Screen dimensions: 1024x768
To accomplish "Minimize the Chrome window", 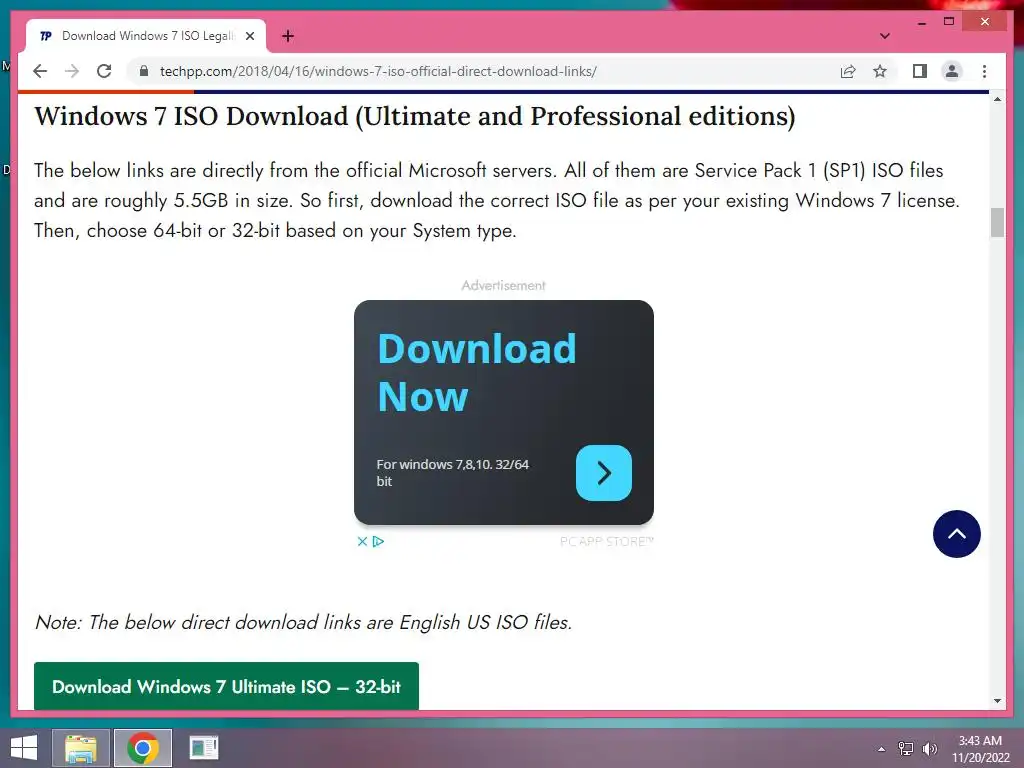I will click(x=921, y=22).
